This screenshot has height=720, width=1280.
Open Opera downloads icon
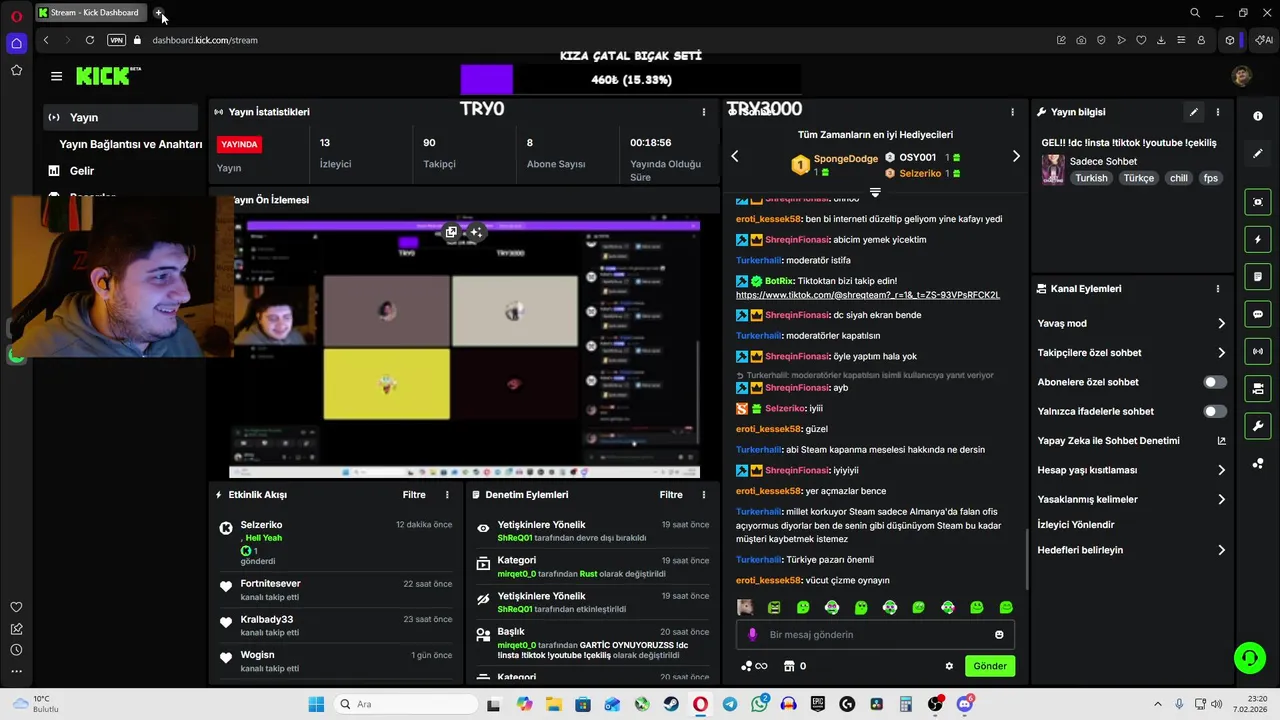click(x=1161, y=40)
